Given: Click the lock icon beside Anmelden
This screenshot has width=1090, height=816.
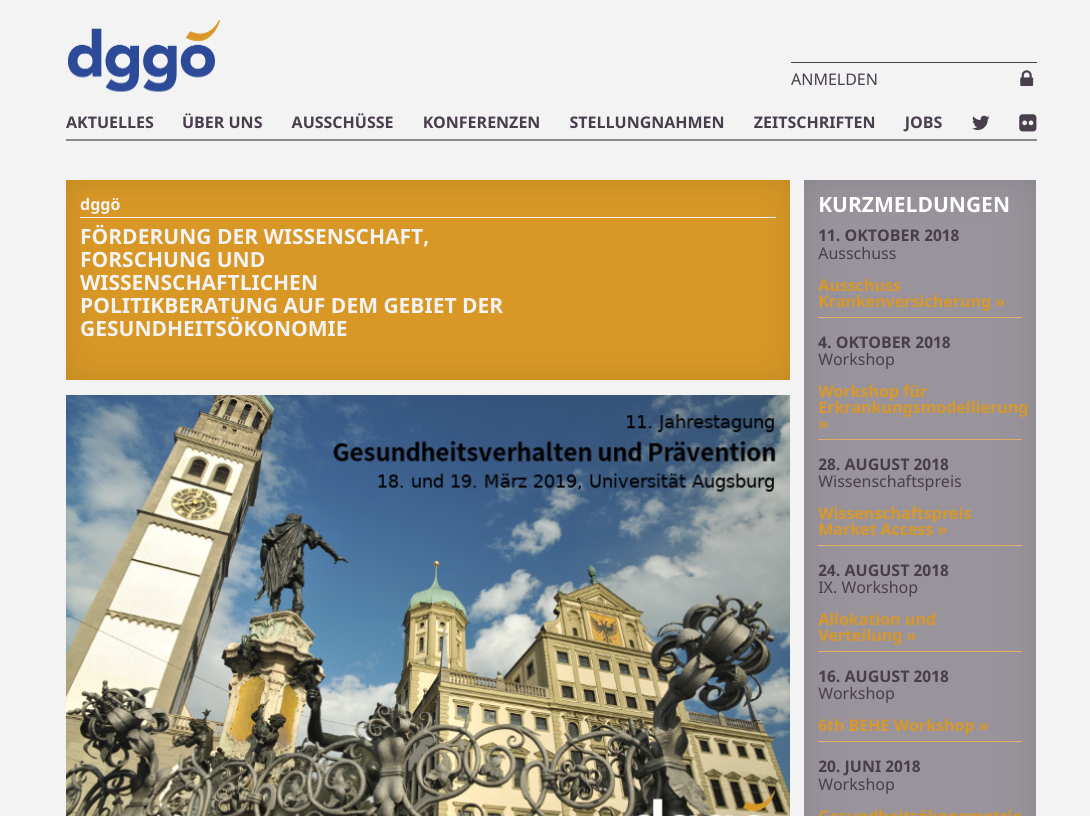Looking at the screenshot, I should [1026, 78].
